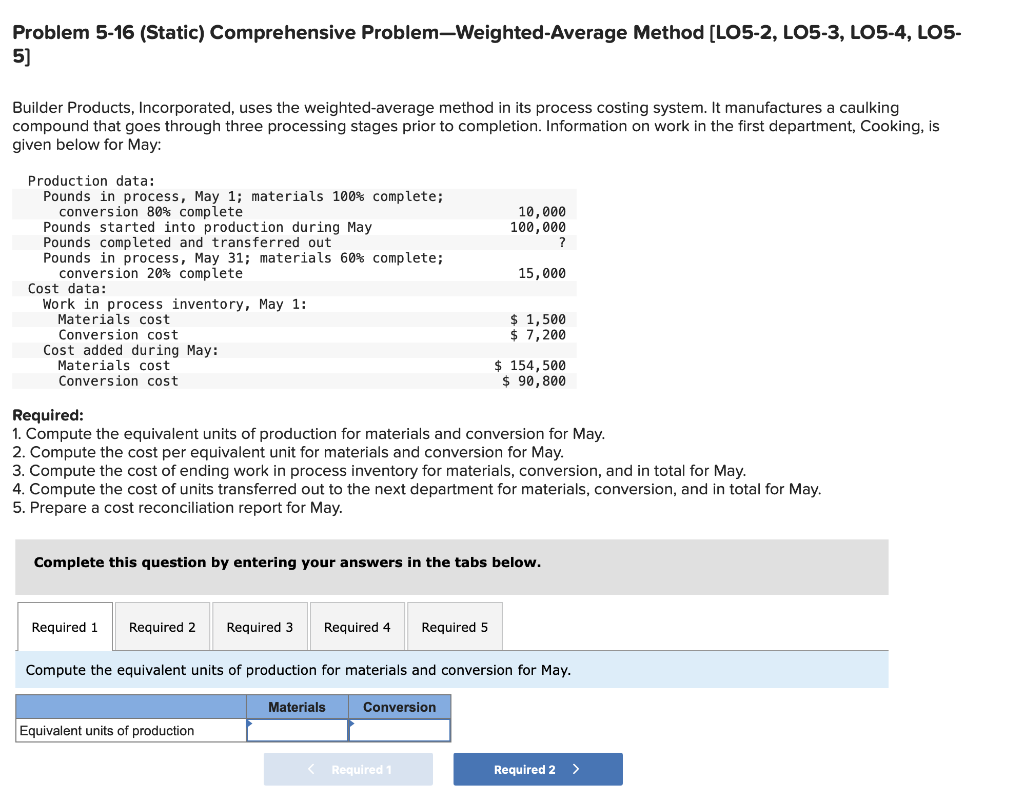Click the Conversion equivalent units input field
The width and height of the screenshot is (1024, 803).
400,730
